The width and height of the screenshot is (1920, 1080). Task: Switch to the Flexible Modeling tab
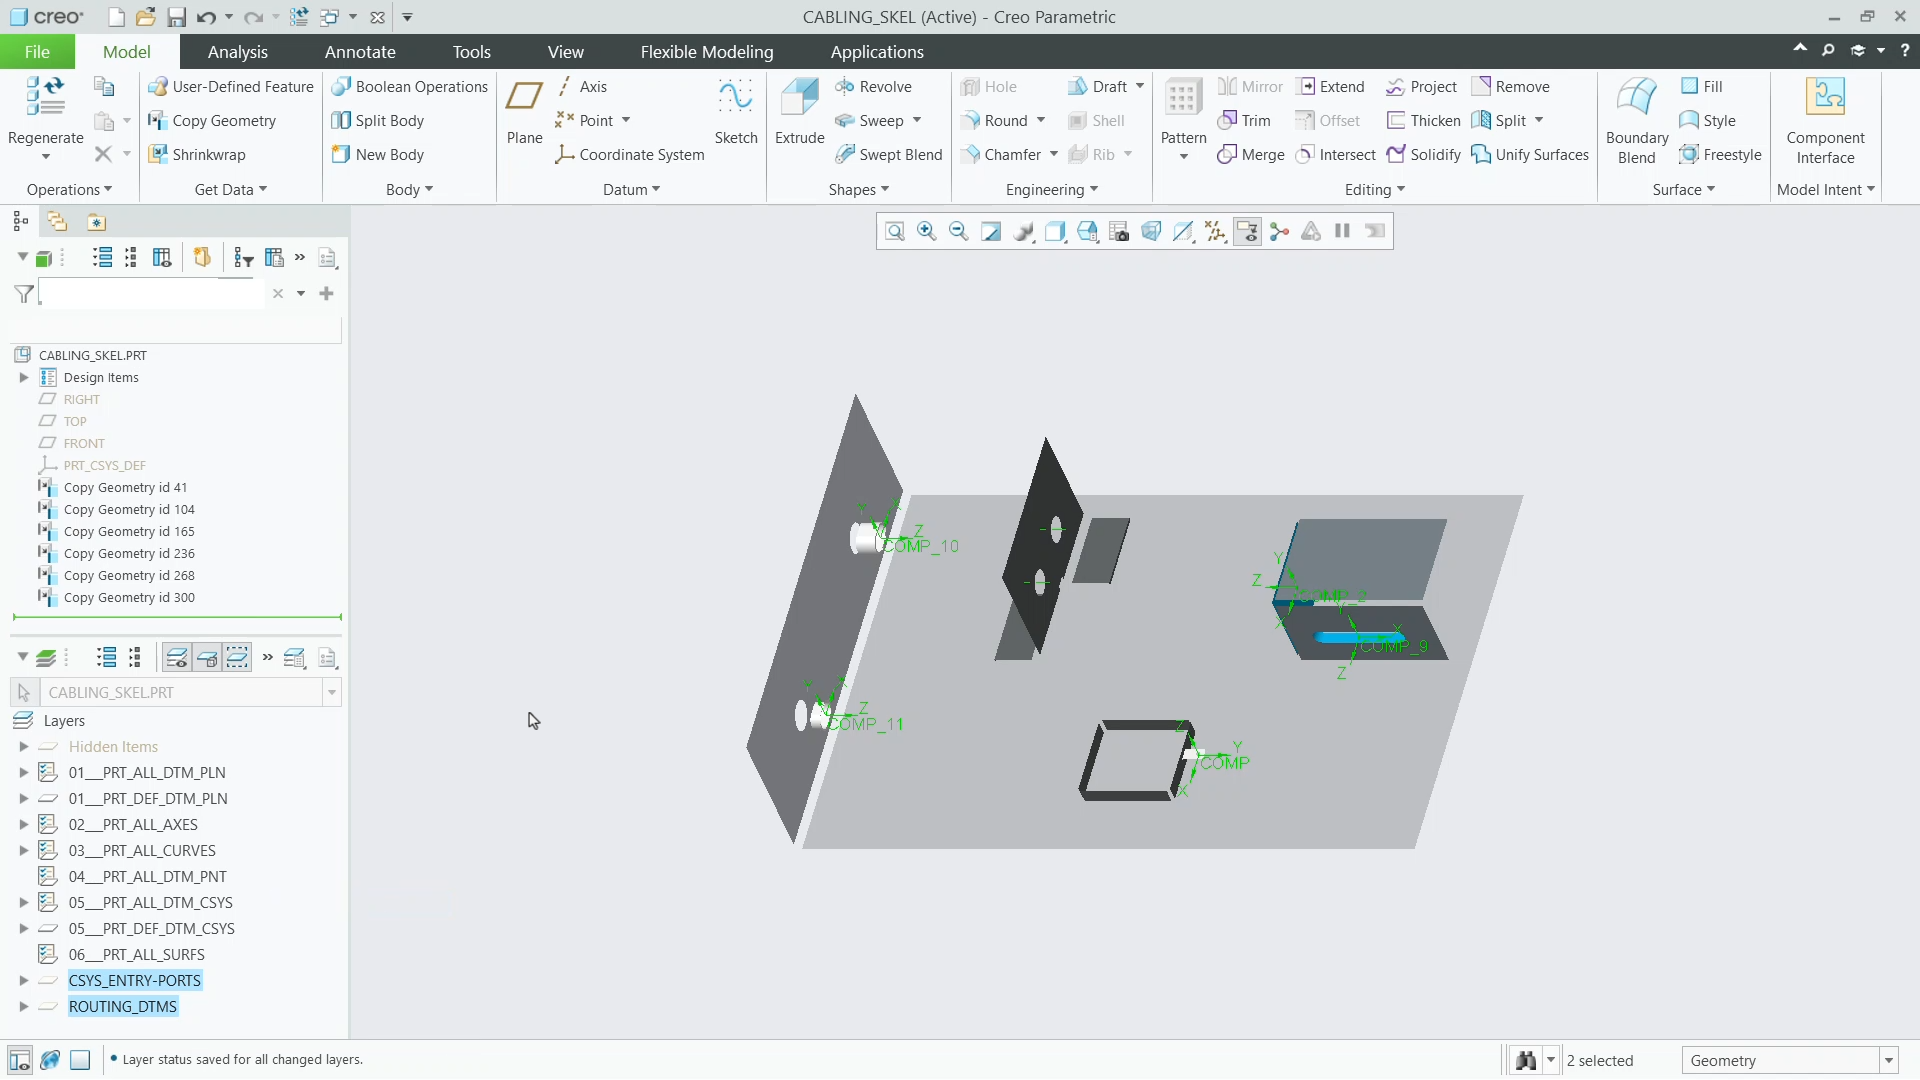(x=707, y=52)
